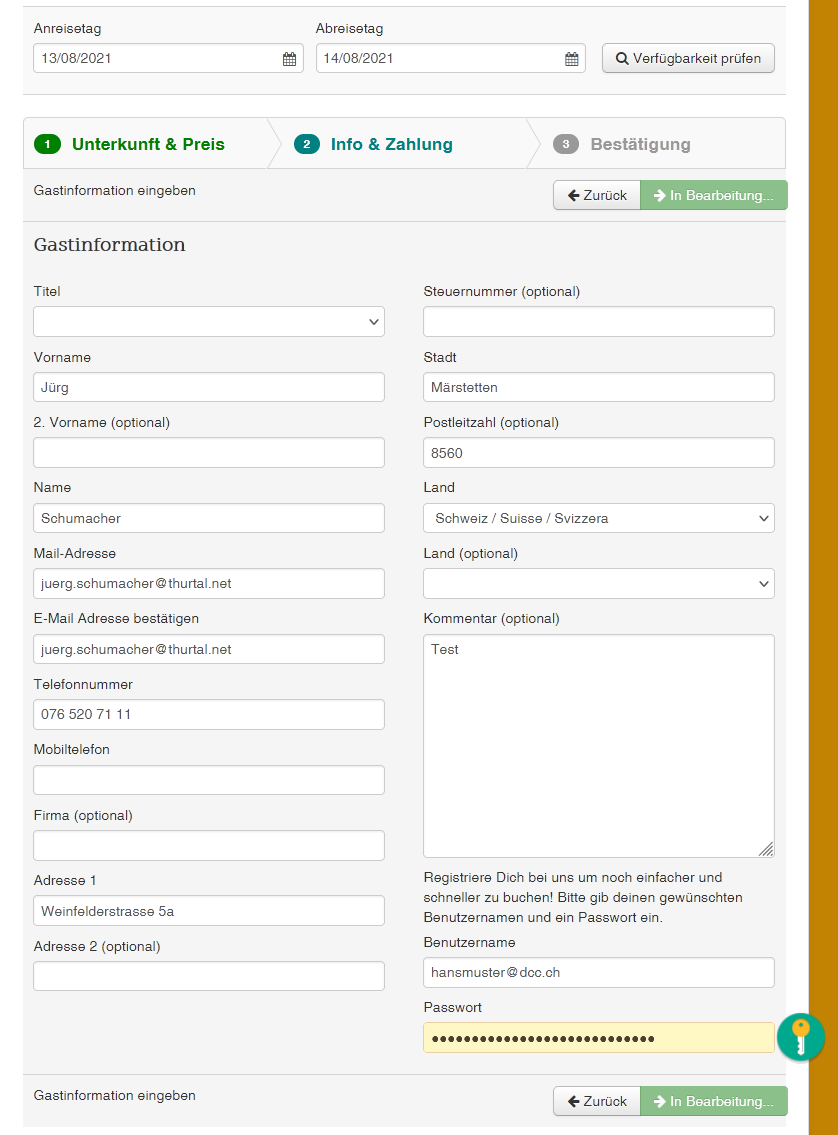
Task: Select the Steuernummer (optional) input
Action: click(x=599, y=322)
